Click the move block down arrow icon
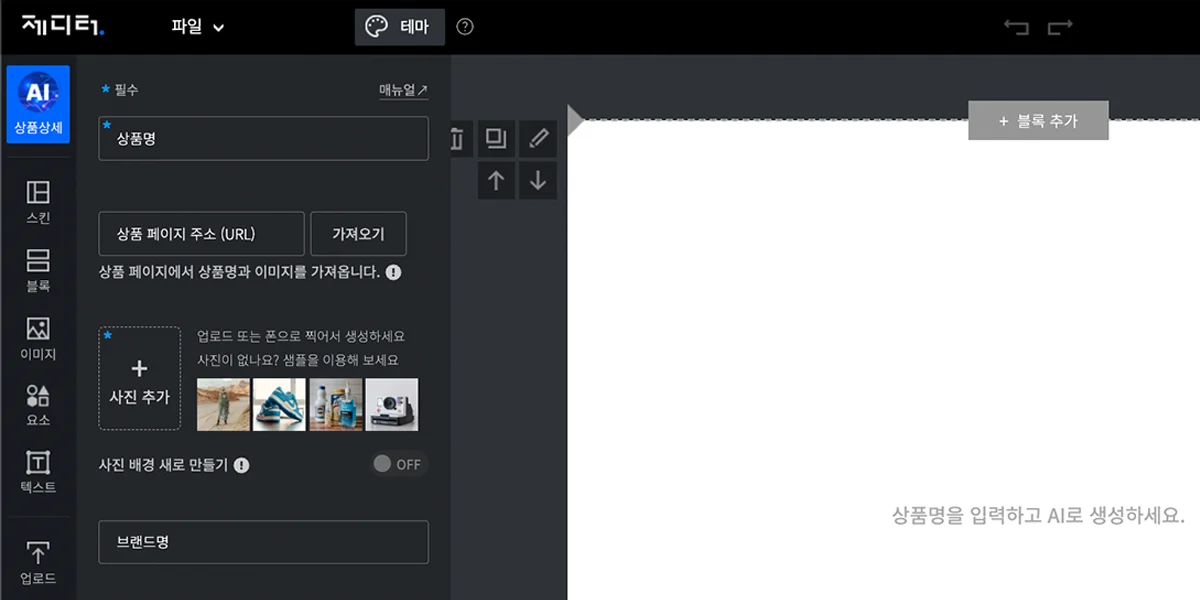Viewport: 1200px width, 600px height. [x=538, y=181]
